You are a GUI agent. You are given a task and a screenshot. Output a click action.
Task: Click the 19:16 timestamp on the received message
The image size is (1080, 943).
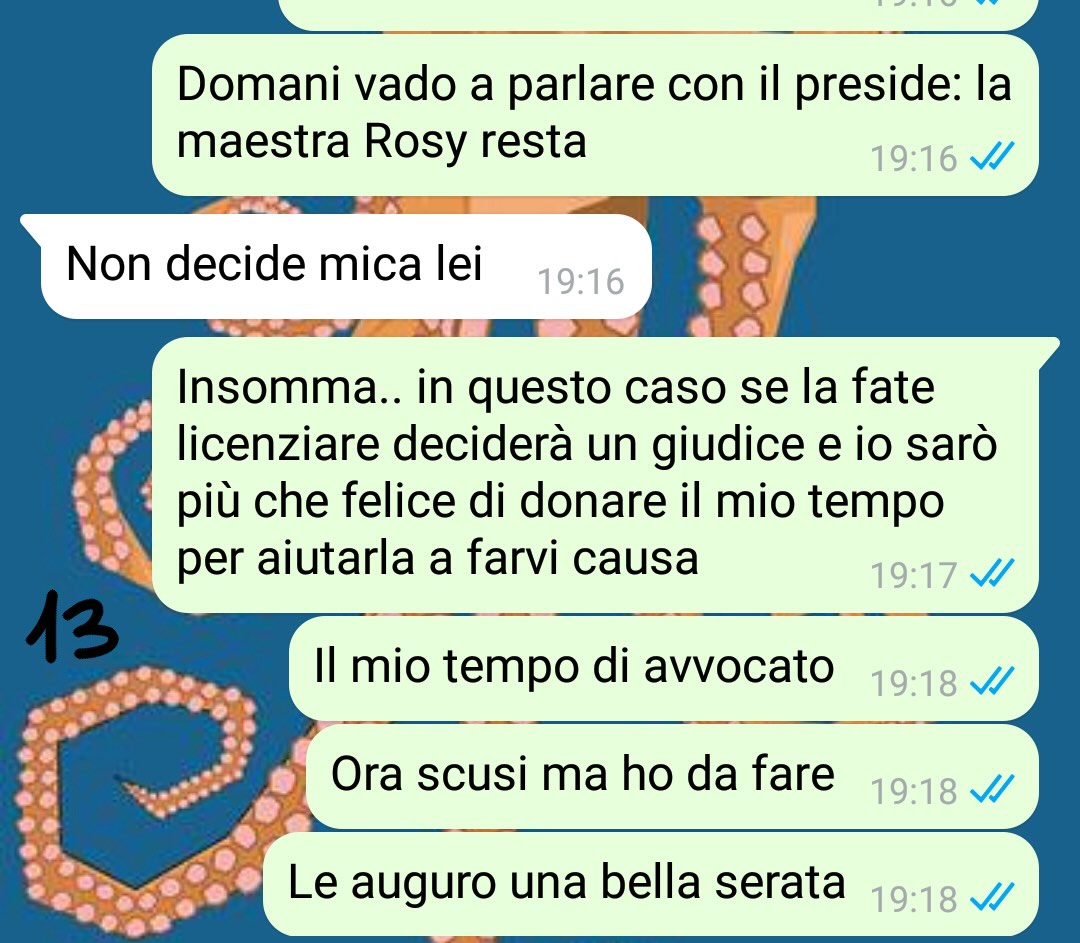click(581, 282)
